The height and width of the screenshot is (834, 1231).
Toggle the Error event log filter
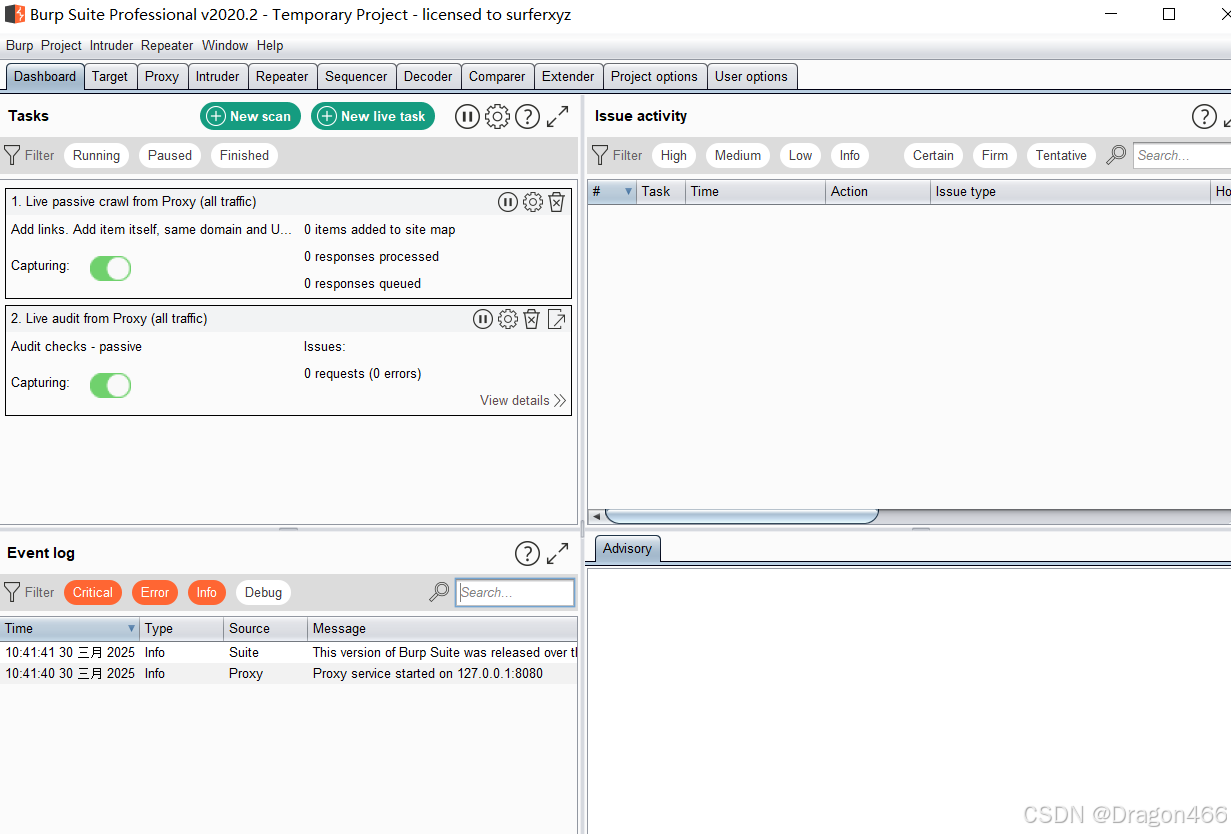(x=155, y=592)
